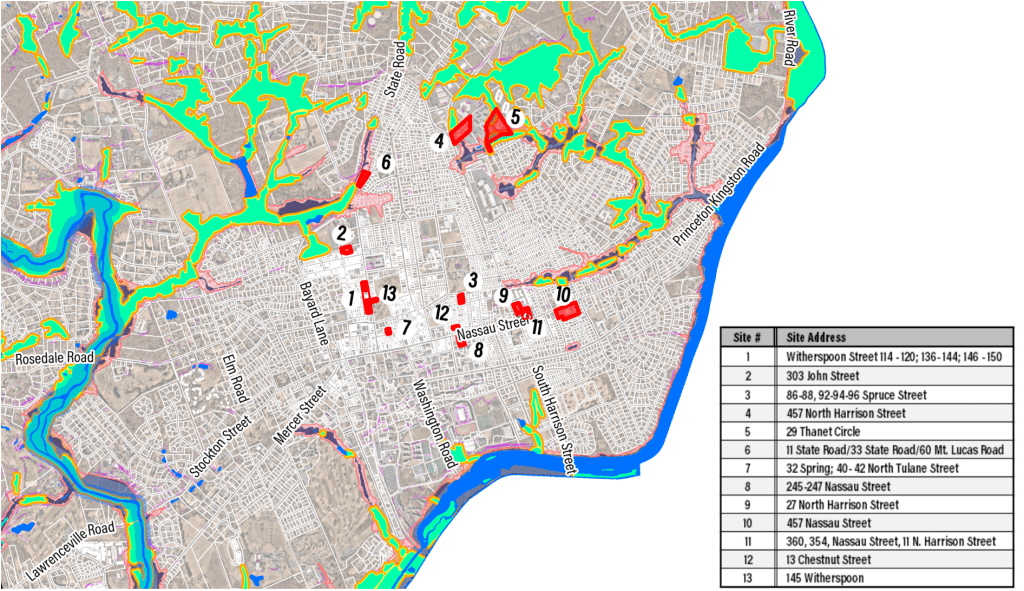The width and height of the screenshot is (1024, 591).
Task: Click the Site # table header cell
Action: [748, 337]
